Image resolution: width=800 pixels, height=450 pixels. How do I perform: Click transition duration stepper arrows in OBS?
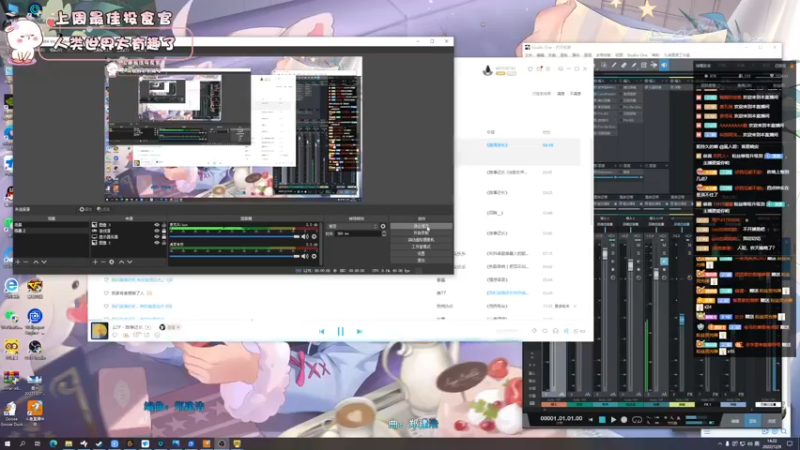click(384, 234)
